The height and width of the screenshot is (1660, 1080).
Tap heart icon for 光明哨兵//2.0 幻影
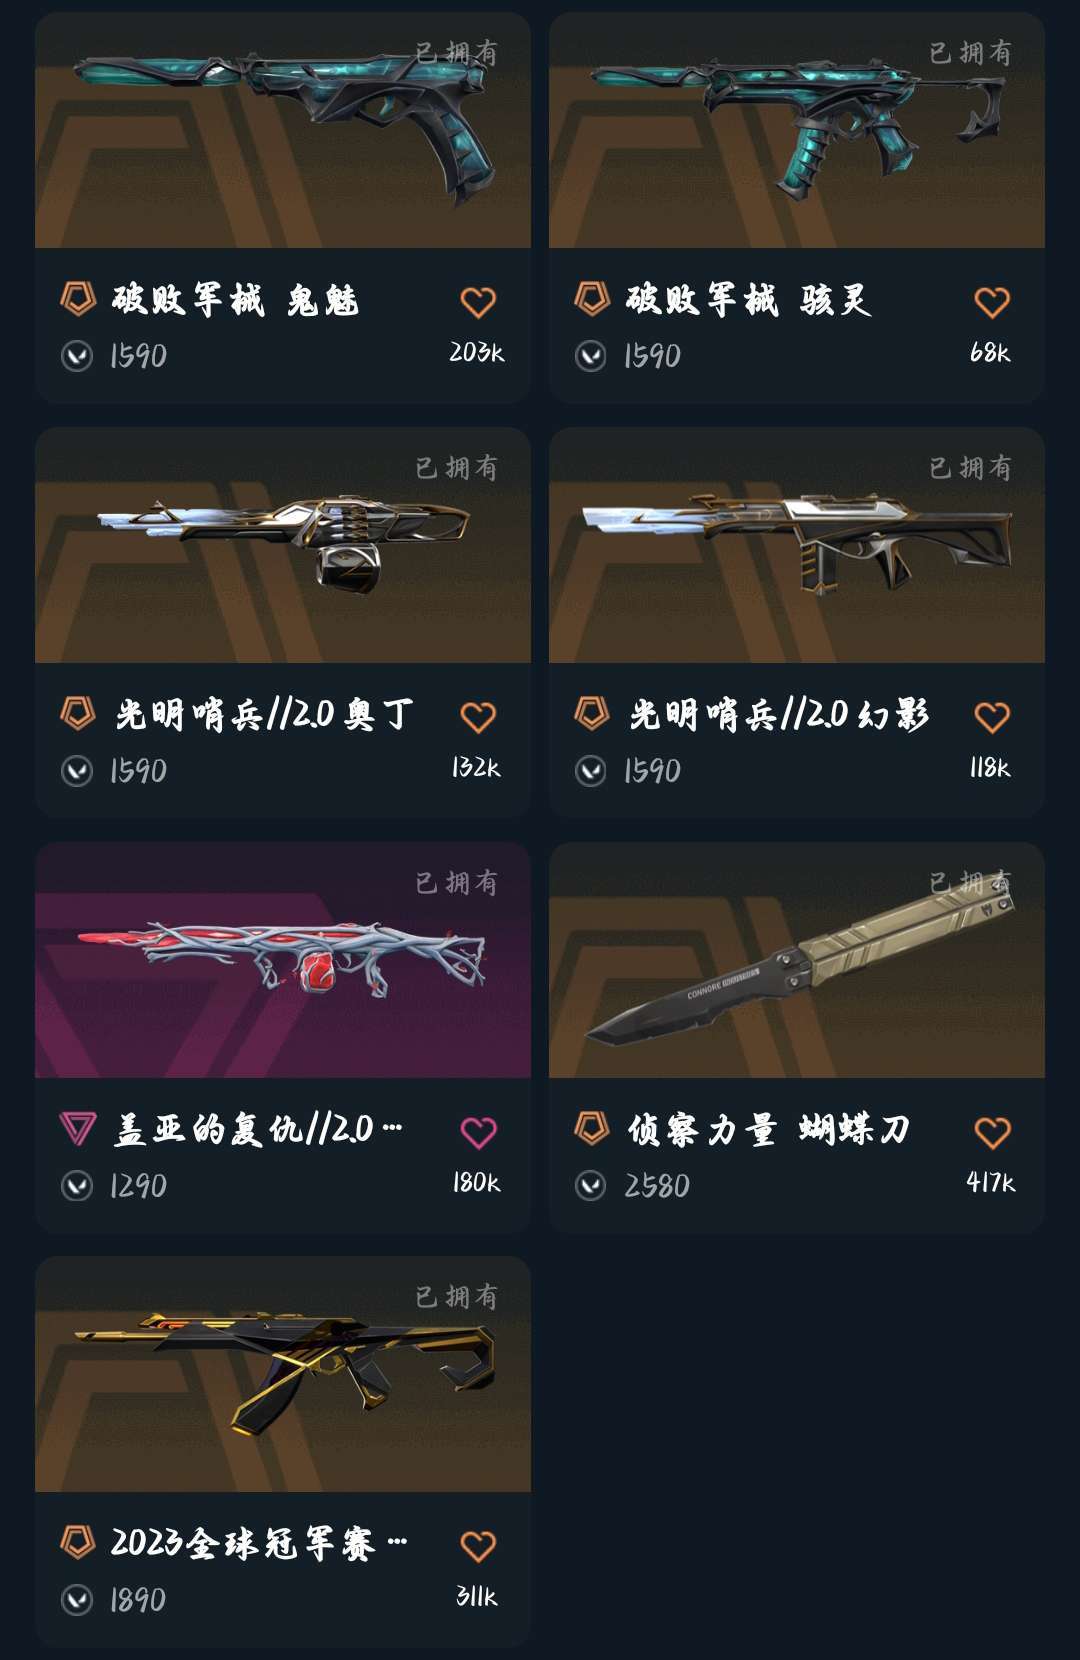click(x=992, y=717)
